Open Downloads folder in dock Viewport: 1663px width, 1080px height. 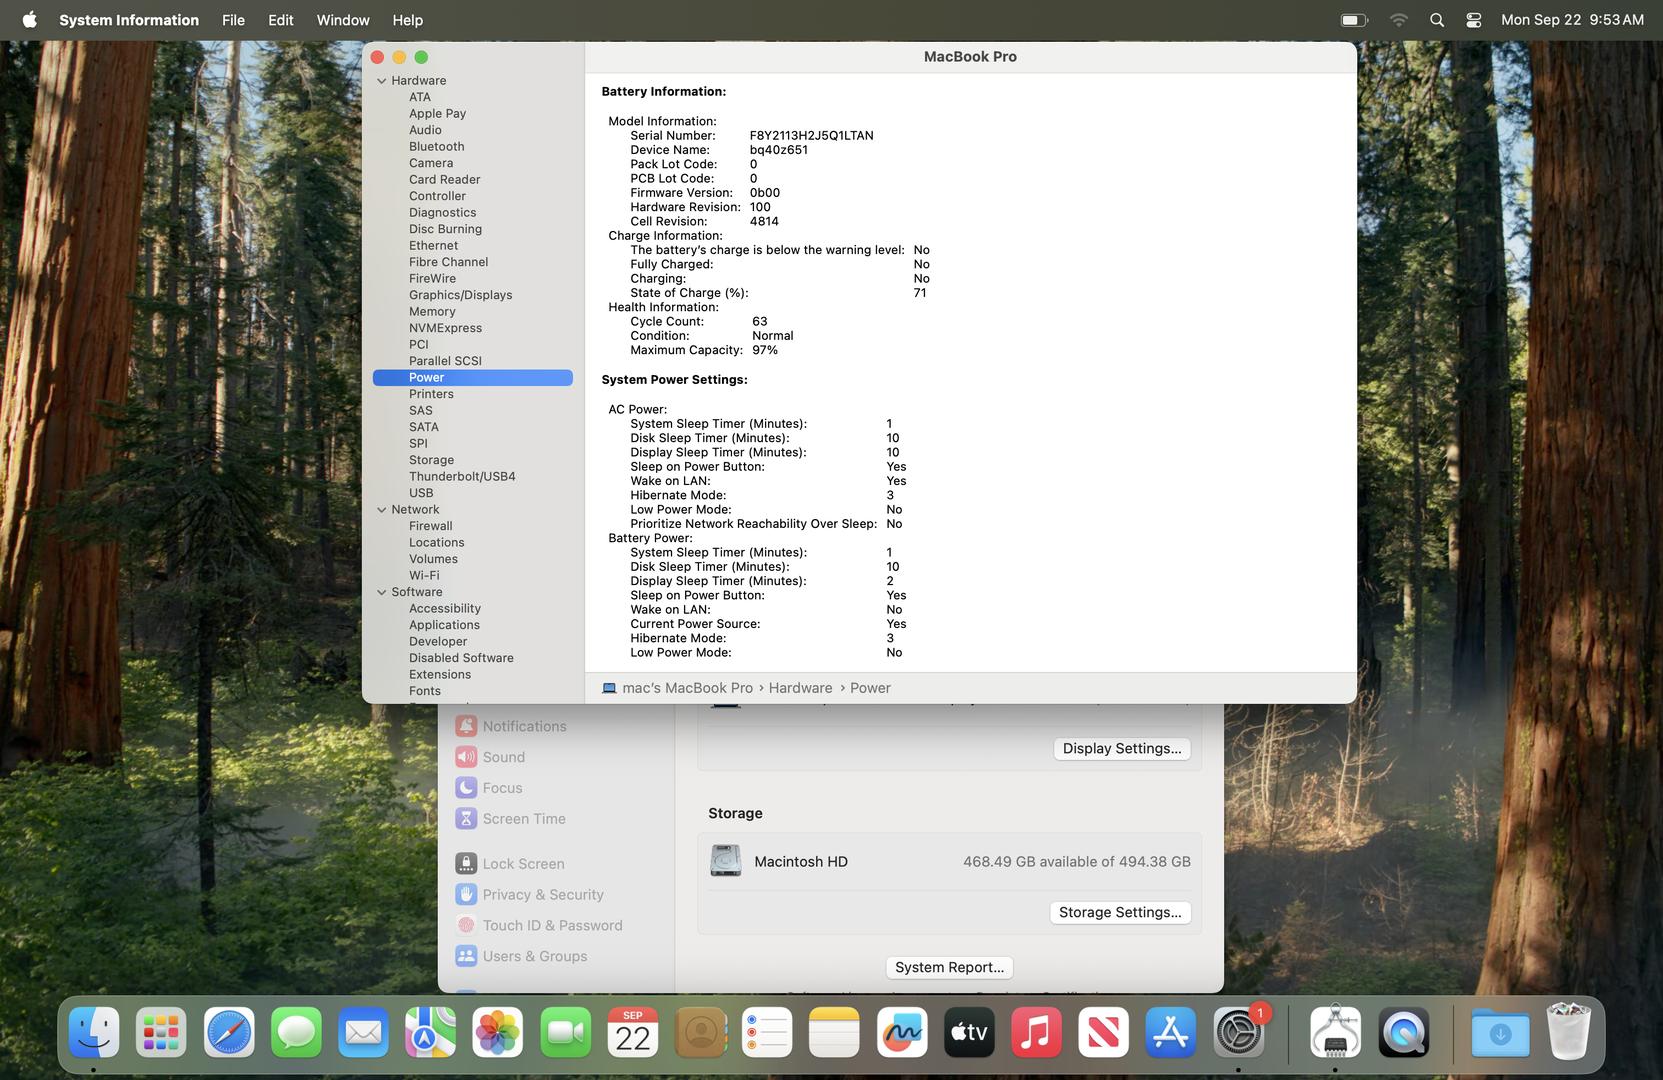tap(1500, 1032)
